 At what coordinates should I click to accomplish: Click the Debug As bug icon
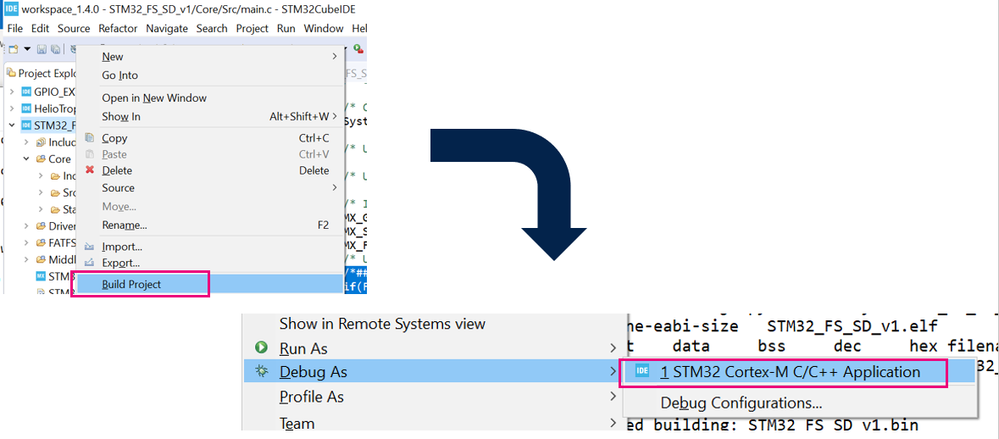tap(262, 372)
